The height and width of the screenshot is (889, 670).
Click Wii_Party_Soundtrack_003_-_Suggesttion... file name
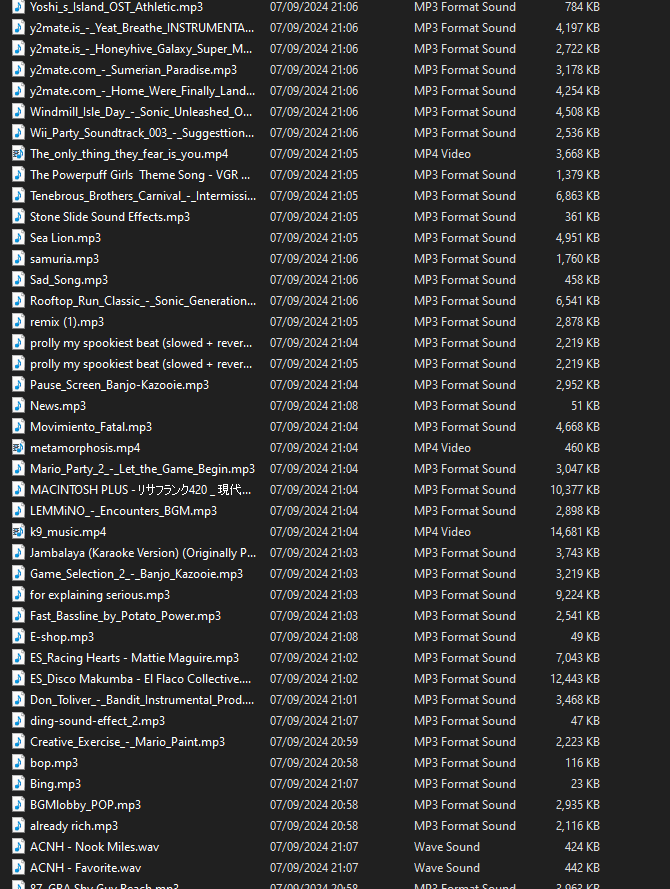coord(142,133)
